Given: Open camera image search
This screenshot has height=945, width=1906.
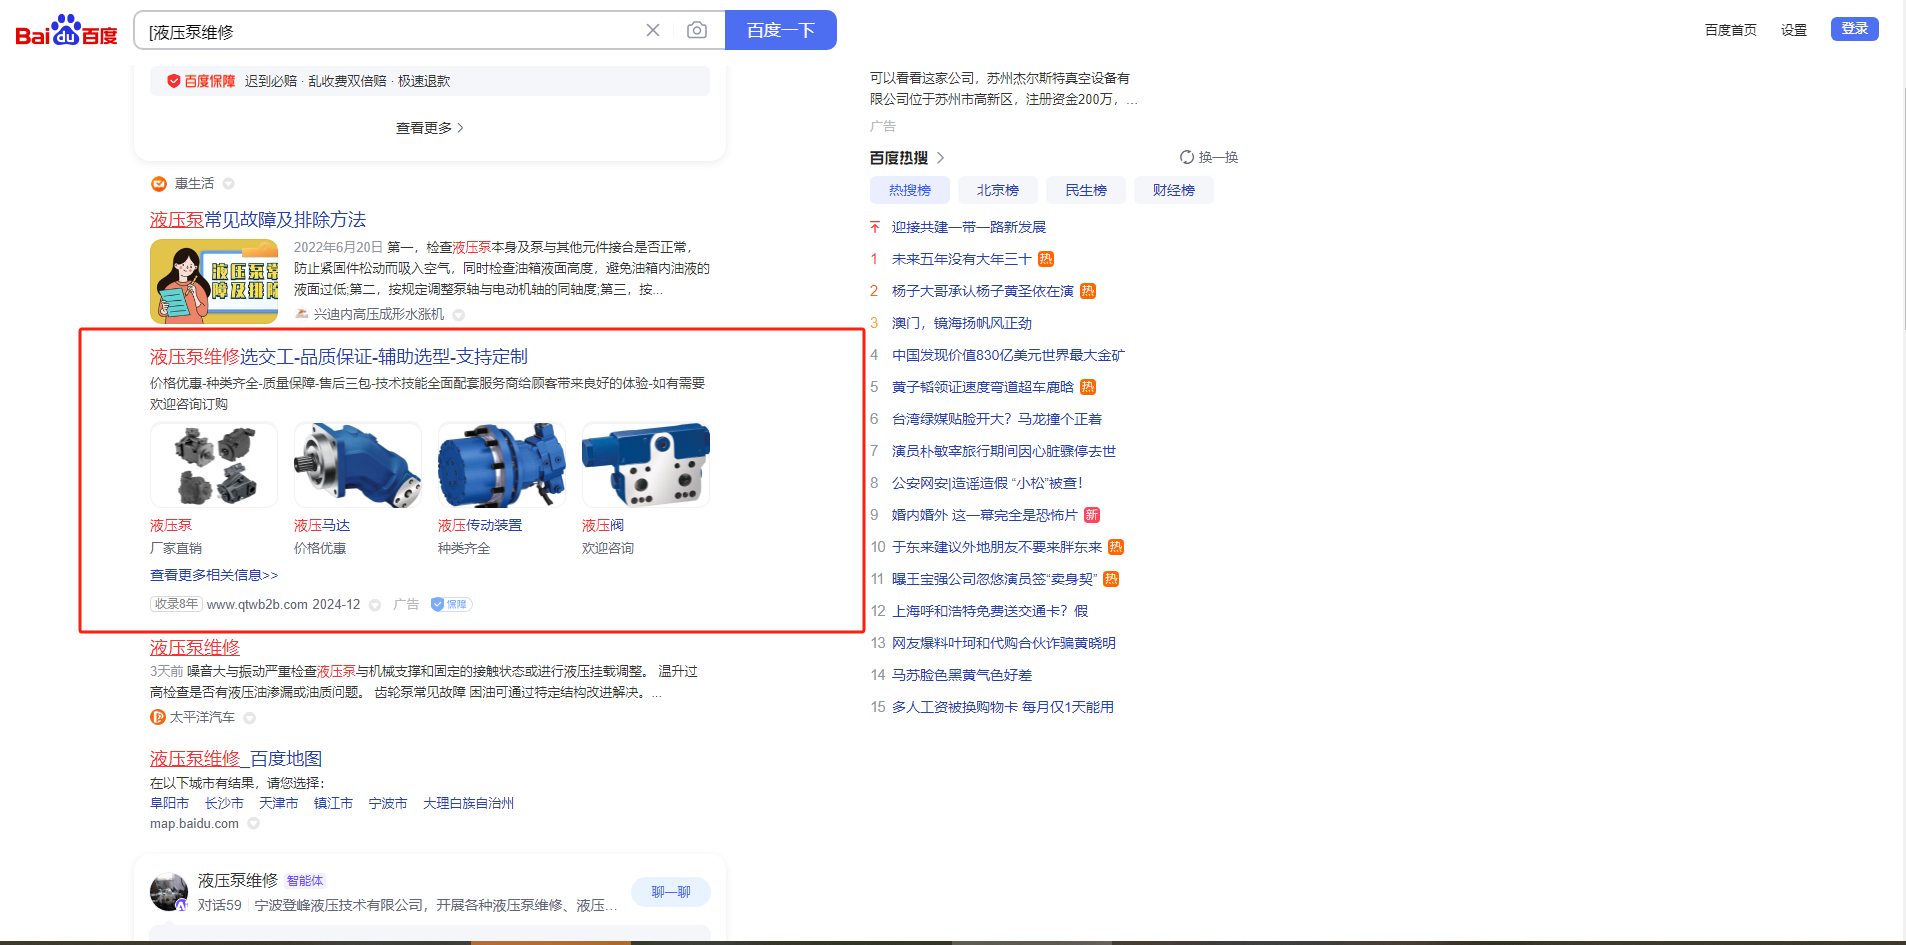Looking at the screenshot, I should (x=697, y=30).
